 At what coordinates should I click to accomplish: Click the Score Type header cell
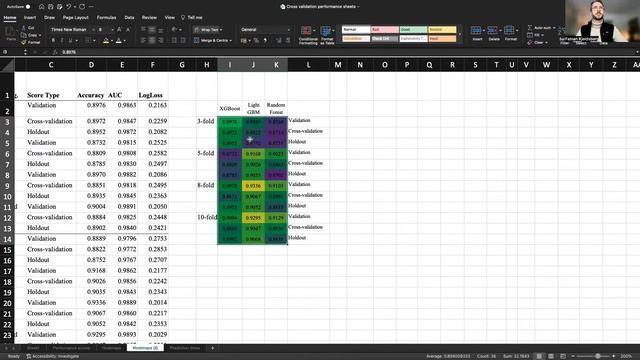[x=50, y=95]
